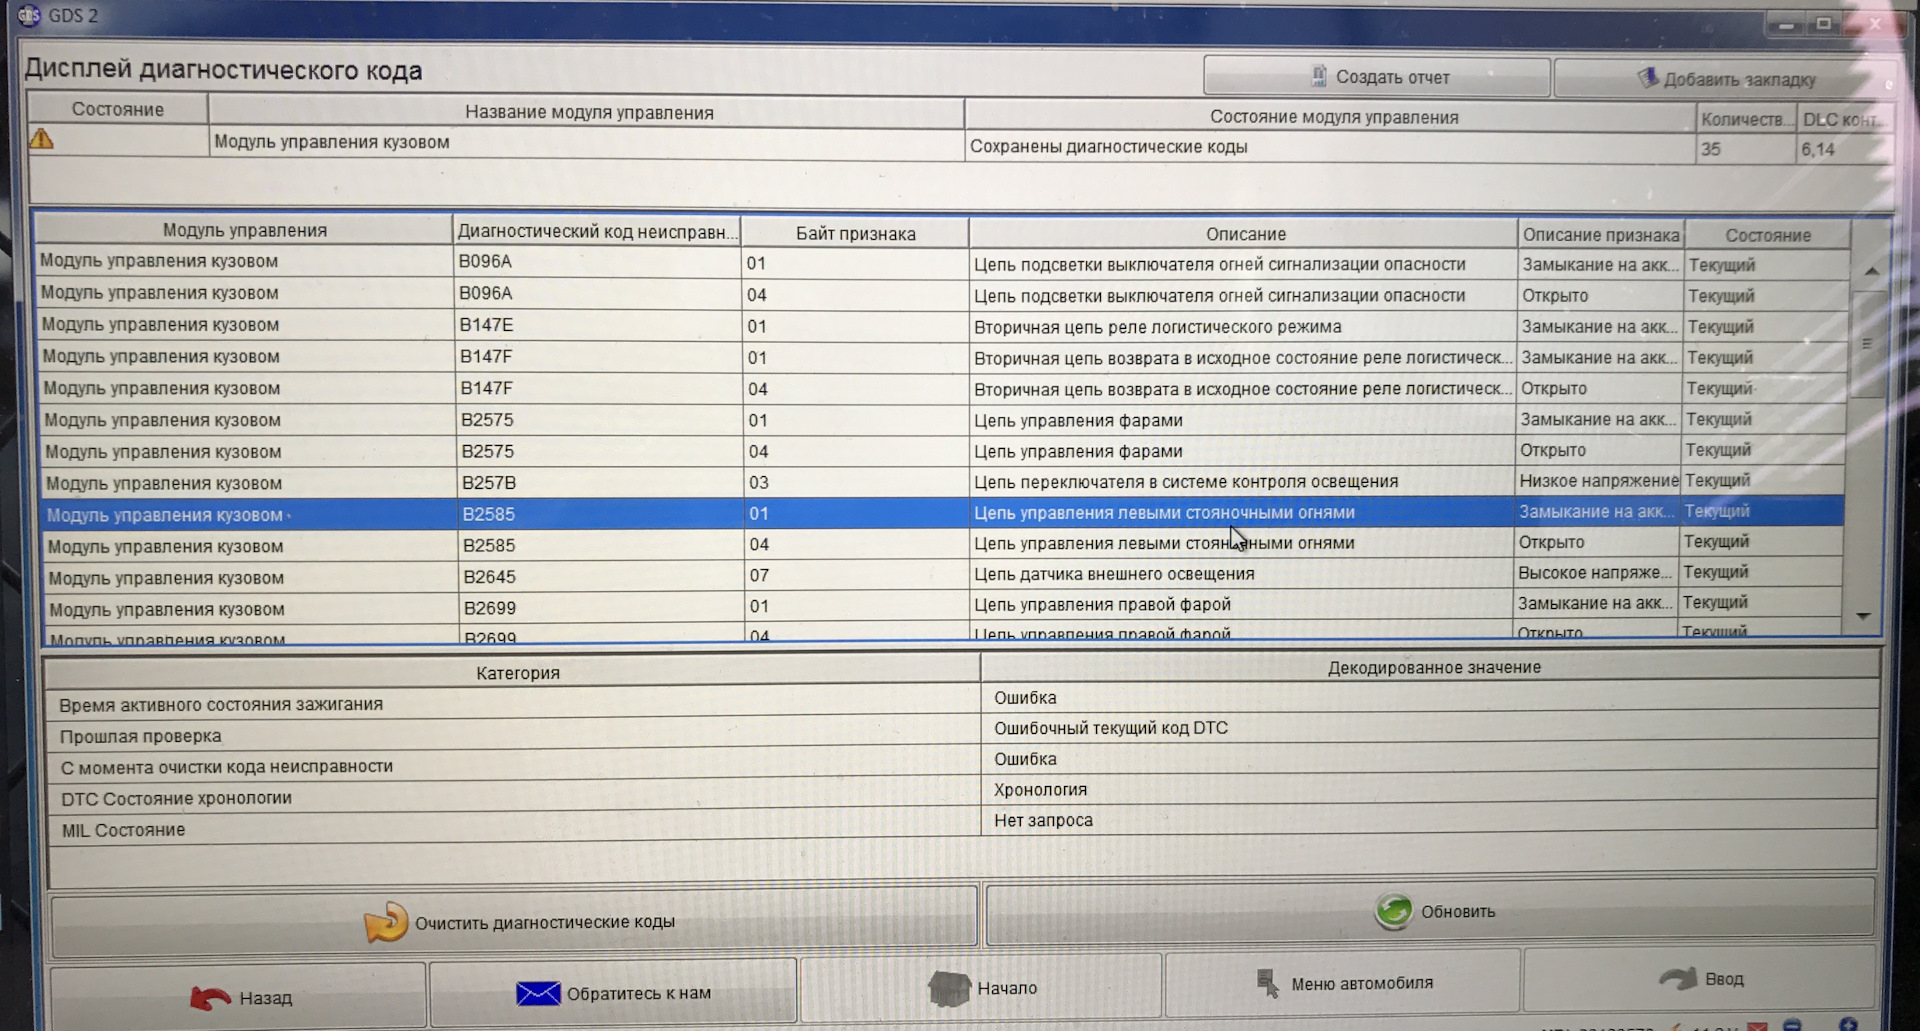Click the Создать отчет button
1920x1031 pixels.
pyautogui.click(x=1377, y=77)
